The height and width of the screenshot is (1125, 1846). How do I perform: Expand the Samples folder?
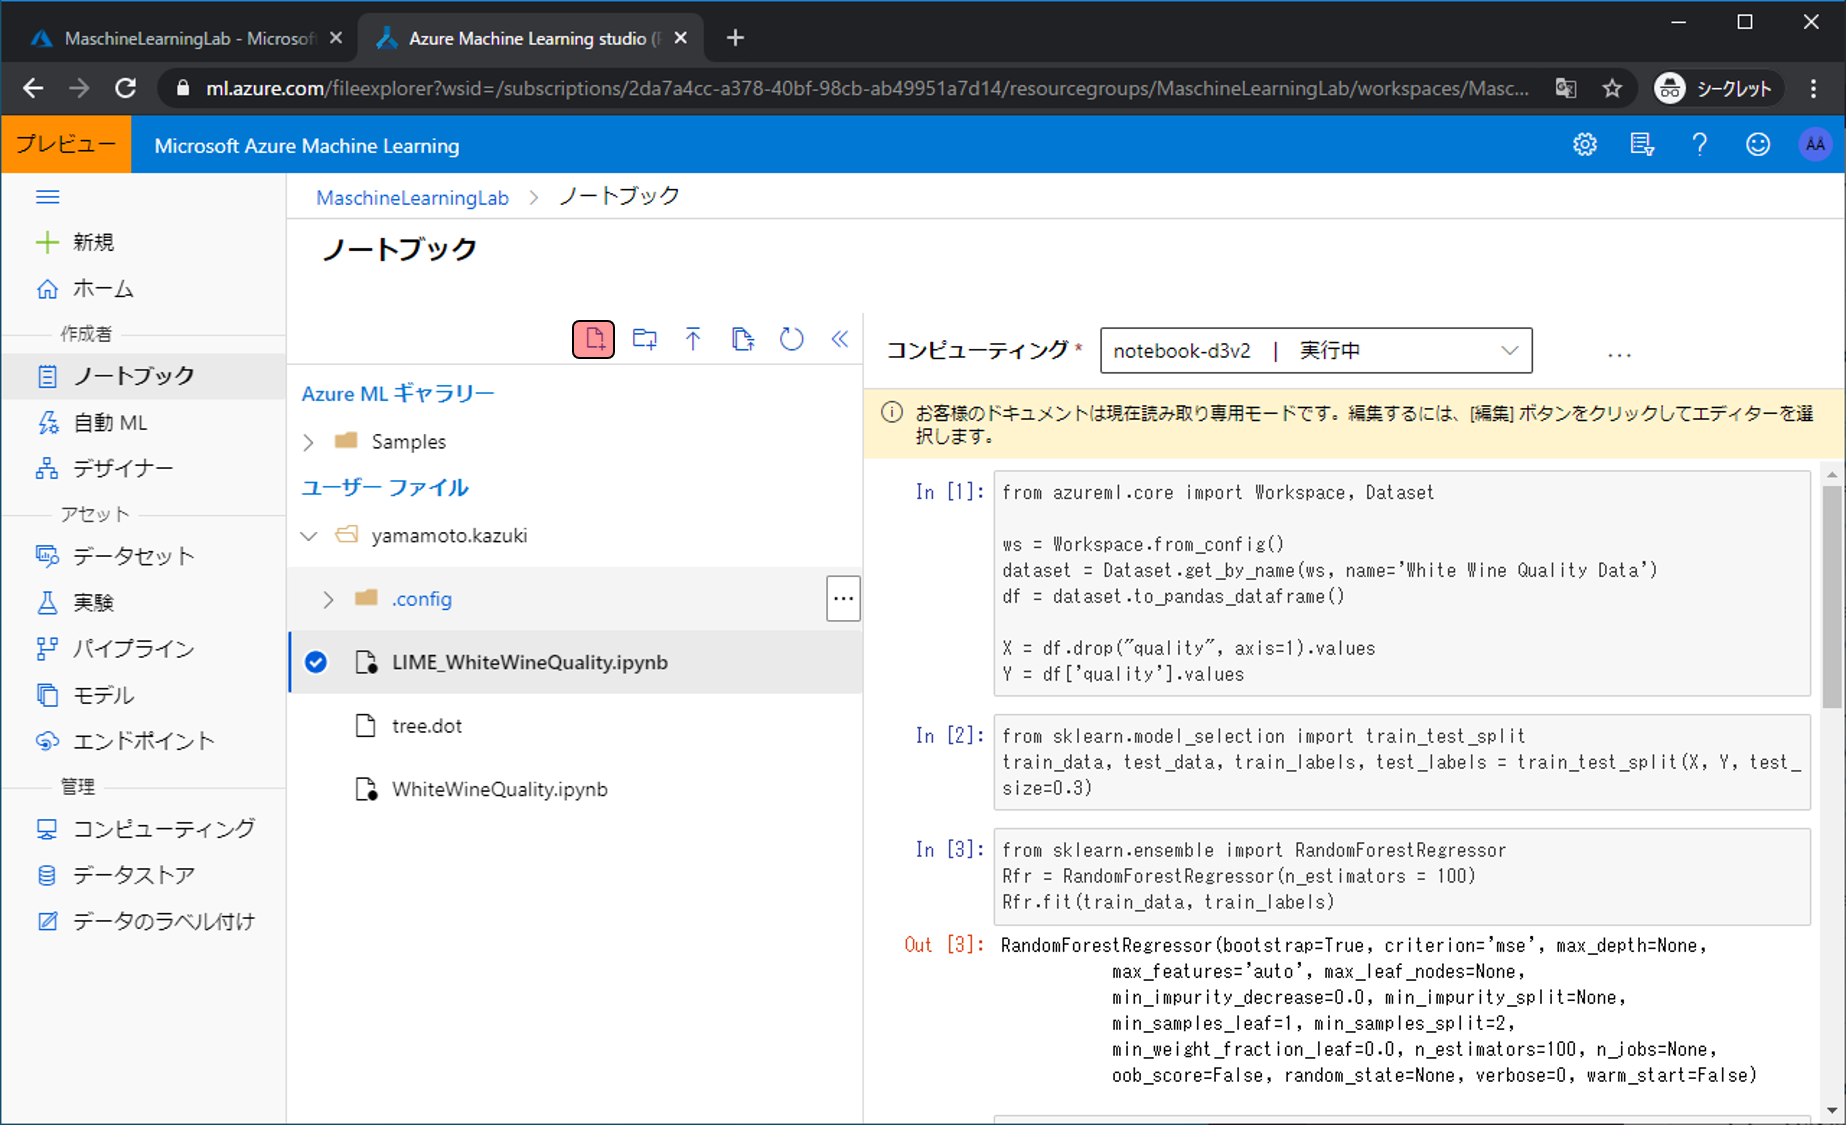click(x=309, y=442)
